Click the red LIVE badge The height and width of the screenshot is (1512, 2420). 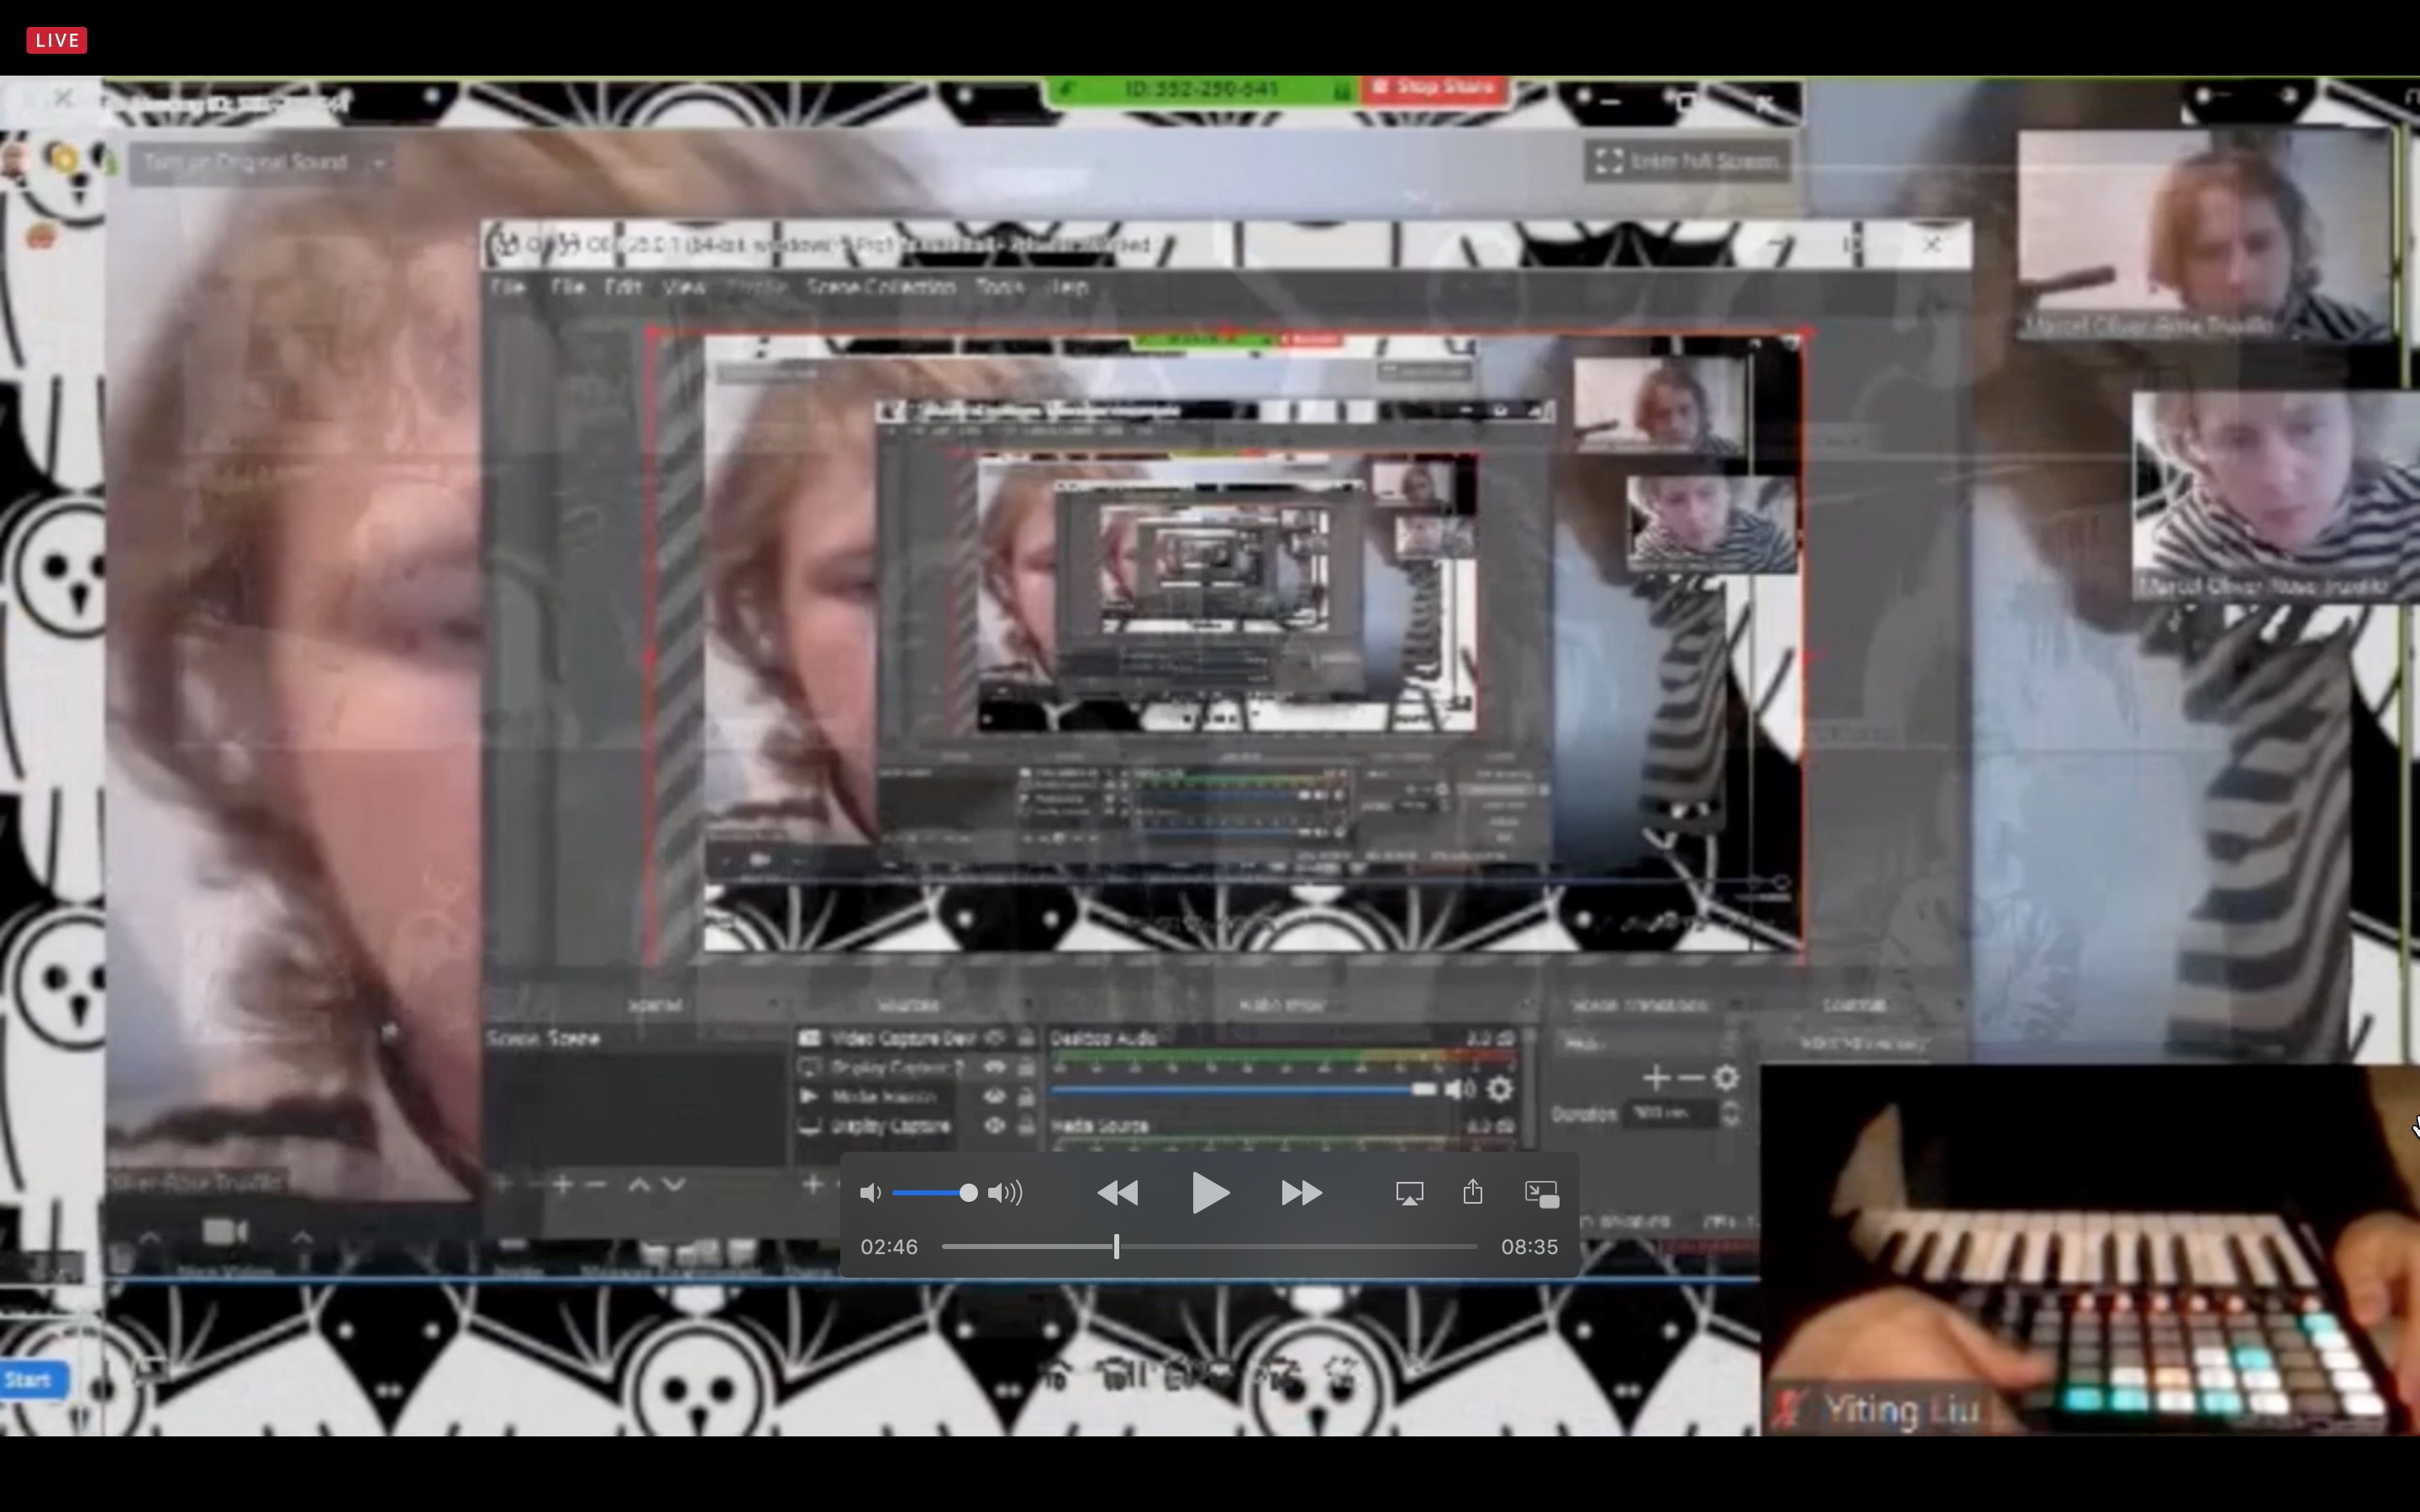(x=57, y=40)
